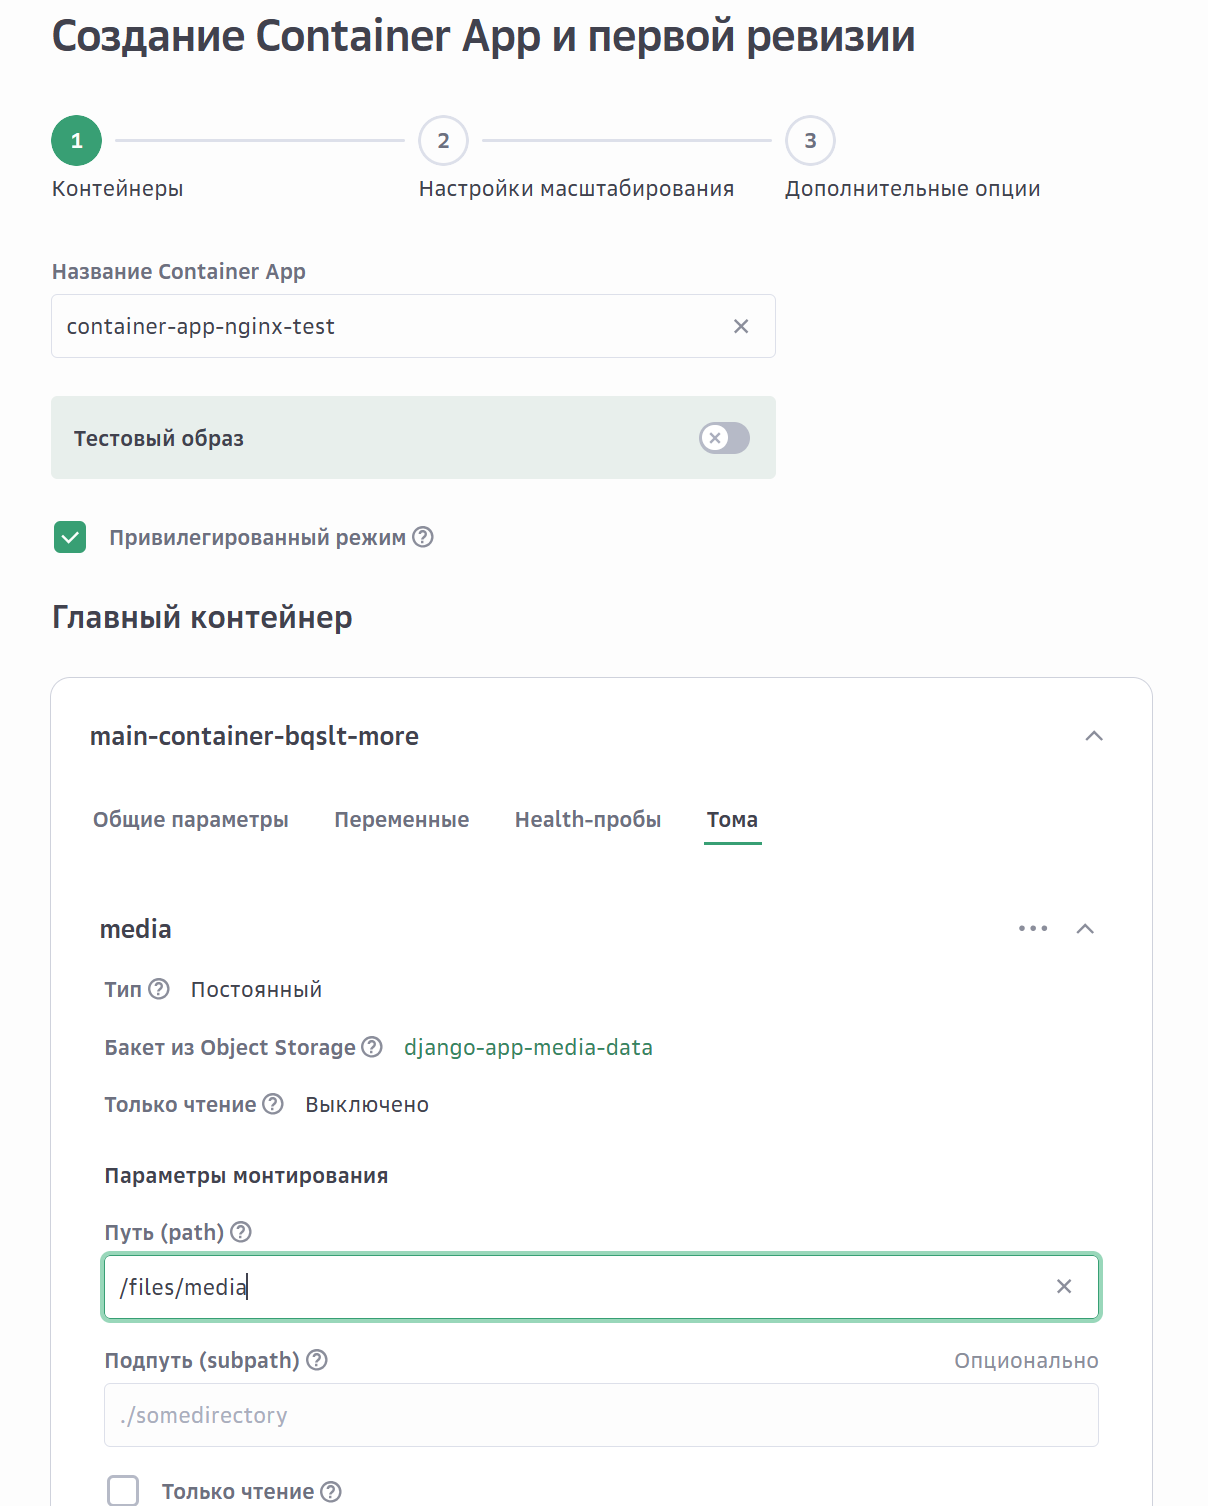Screen dimensions: 1208x1506
Task: Open three-dot menu for media volume
Action: 1033,929
